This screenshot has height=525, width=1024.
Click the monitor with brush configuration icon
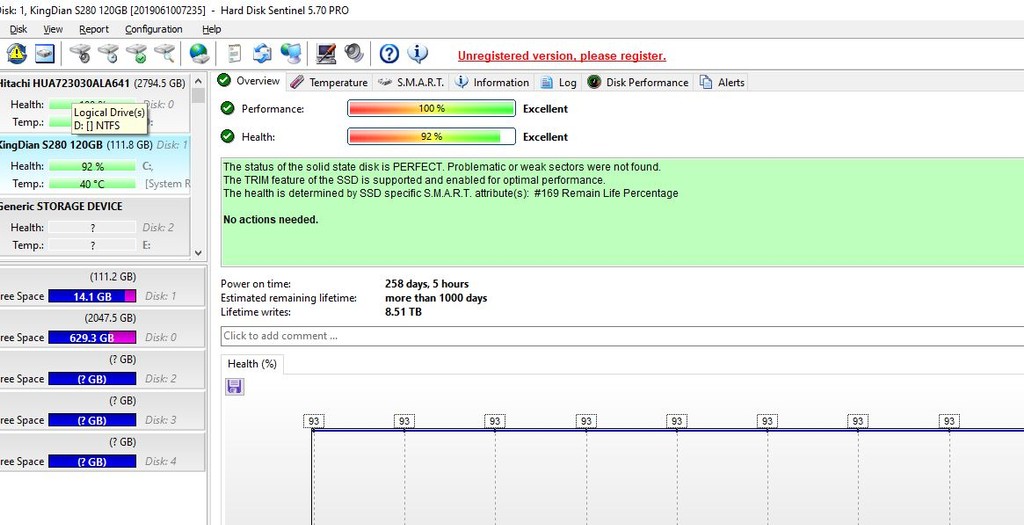325,53
